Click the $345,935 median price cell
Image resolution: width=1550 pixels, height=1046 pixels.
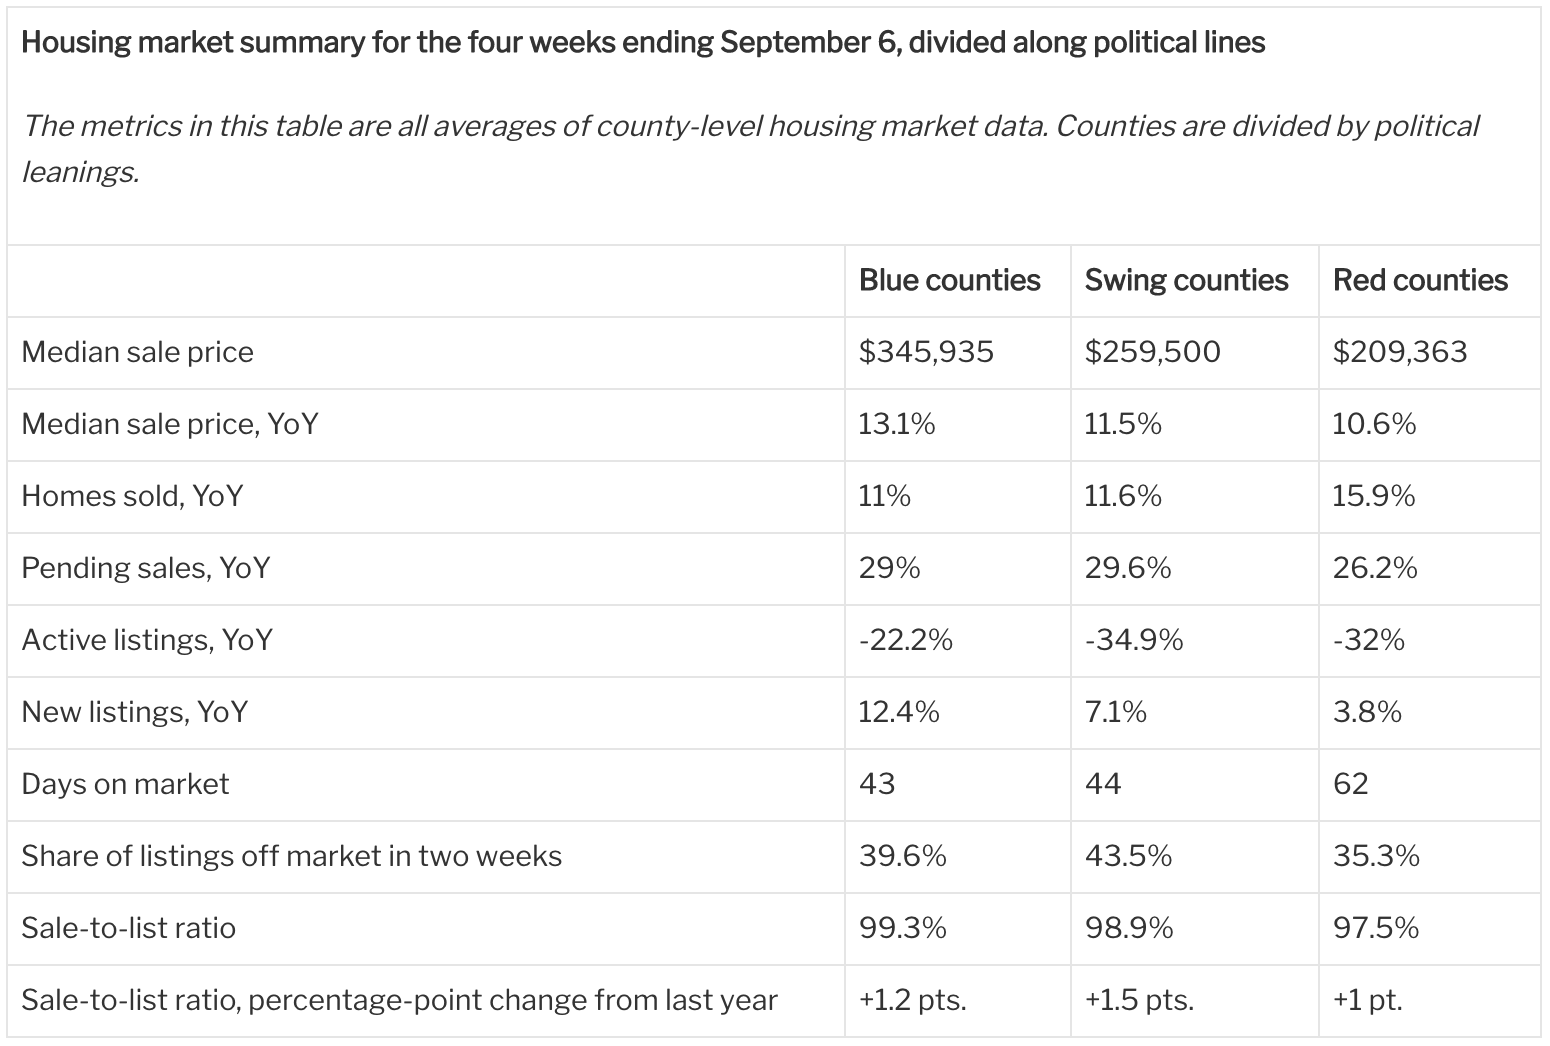926,352
